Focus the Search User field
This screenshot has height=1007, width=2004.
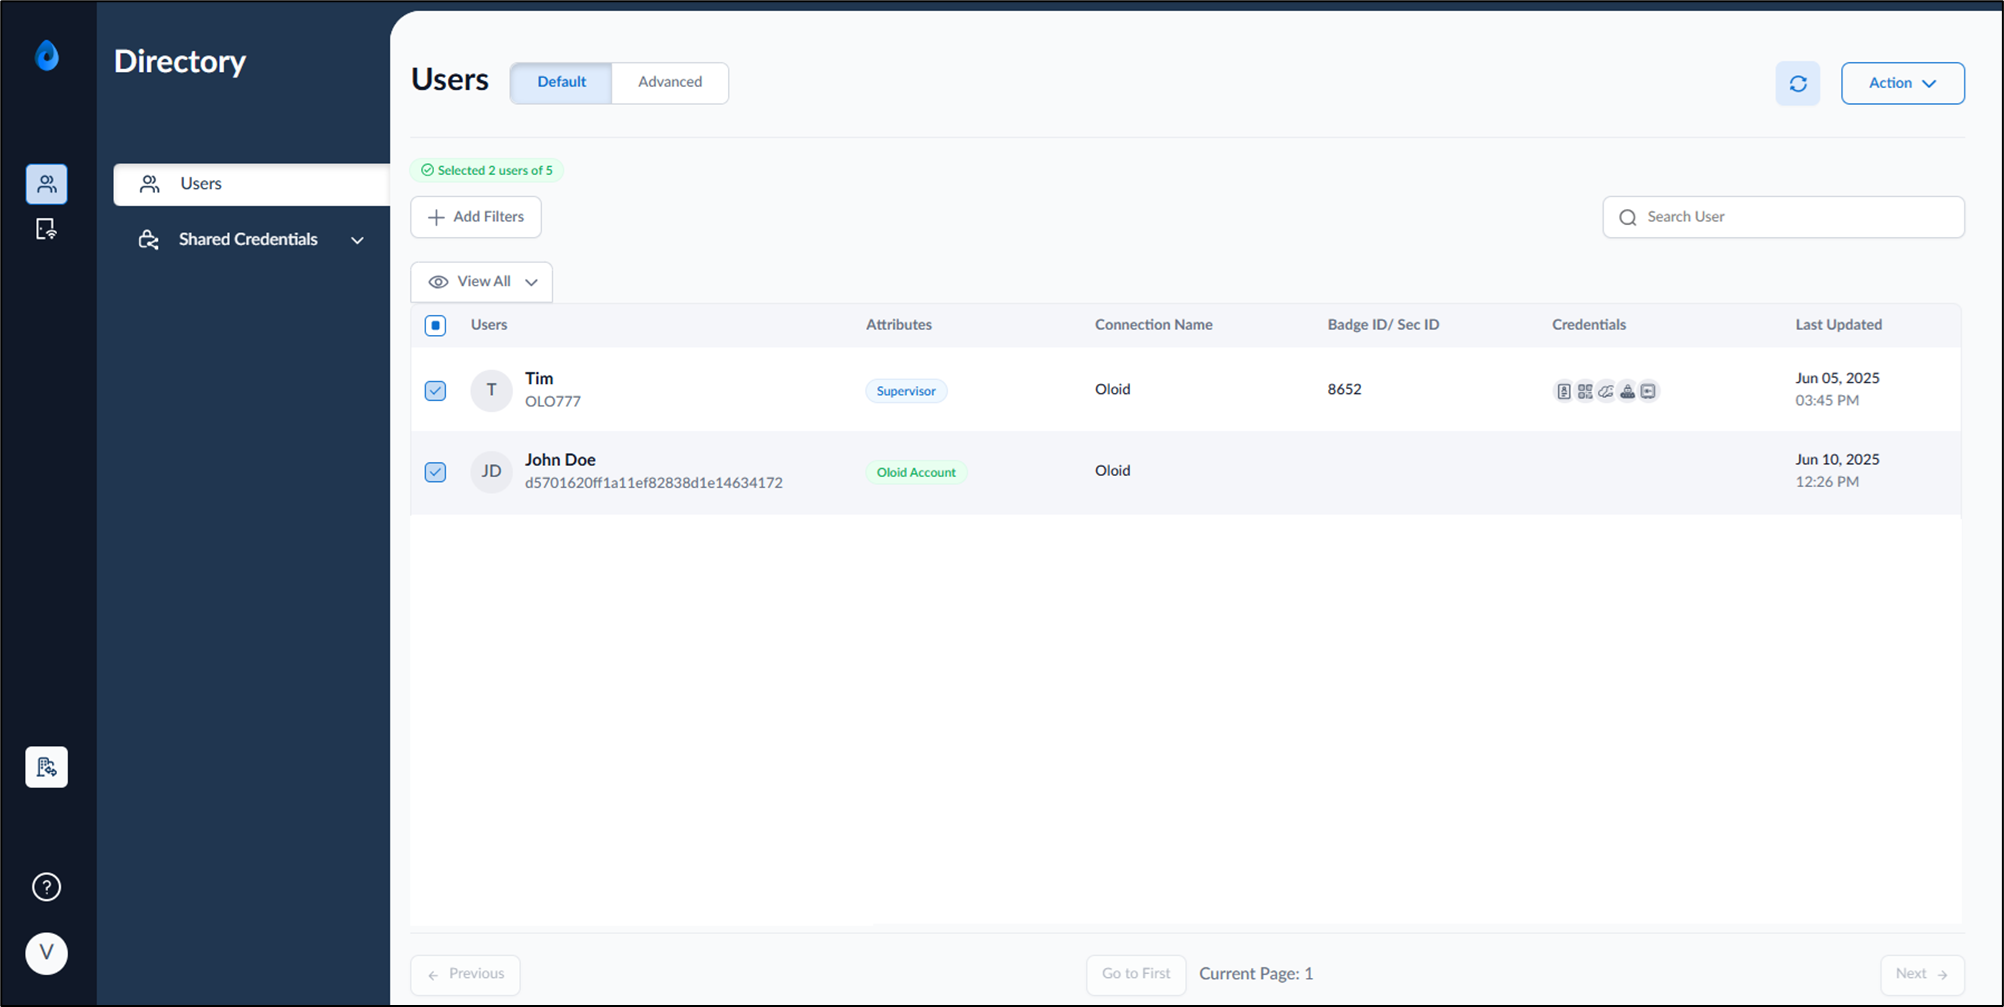pyautogui.click(x=1783, y=217)
